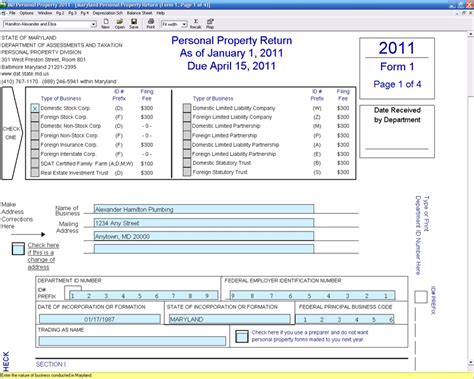Click the Federal Principal Business Code field
Screen dimensions: 474x379
(x=345, y=319)
